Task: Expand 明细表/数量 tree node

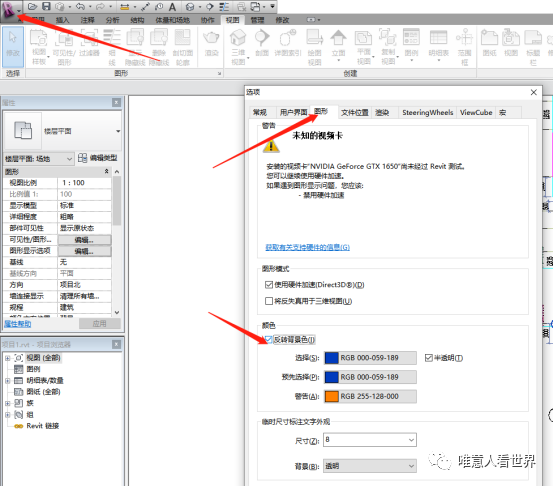Action: point(7,381)
